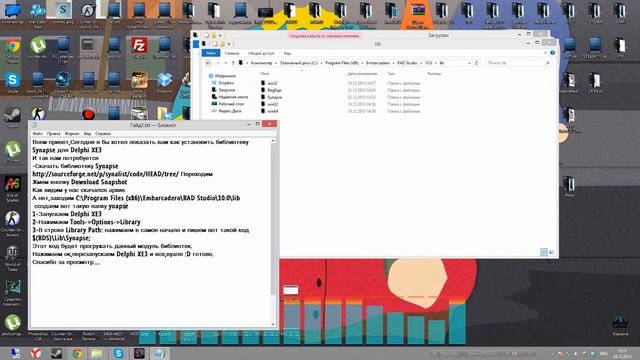
Task: Open Explorer Общий доступ ribbon tab
Action: coord(261,53)
